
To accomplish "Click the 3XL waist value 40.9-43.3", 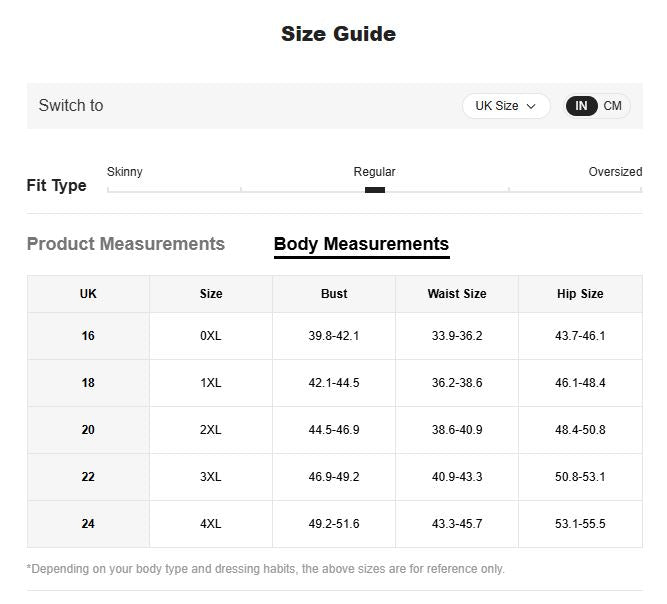I will pos(457,477).
